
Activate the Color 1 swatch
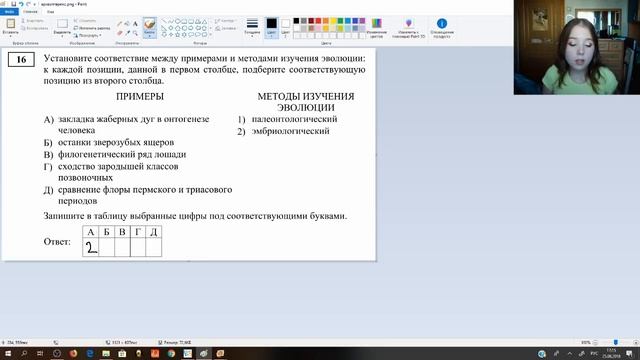pos(271,27)
